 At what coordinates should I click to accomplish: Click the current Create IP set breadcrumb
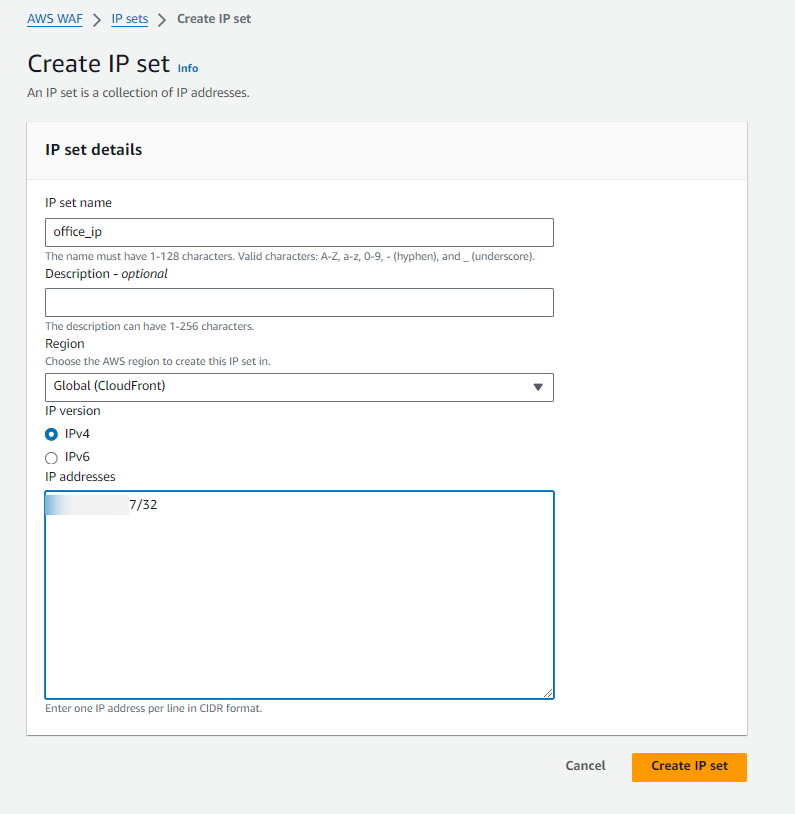(x=214, y=19)
